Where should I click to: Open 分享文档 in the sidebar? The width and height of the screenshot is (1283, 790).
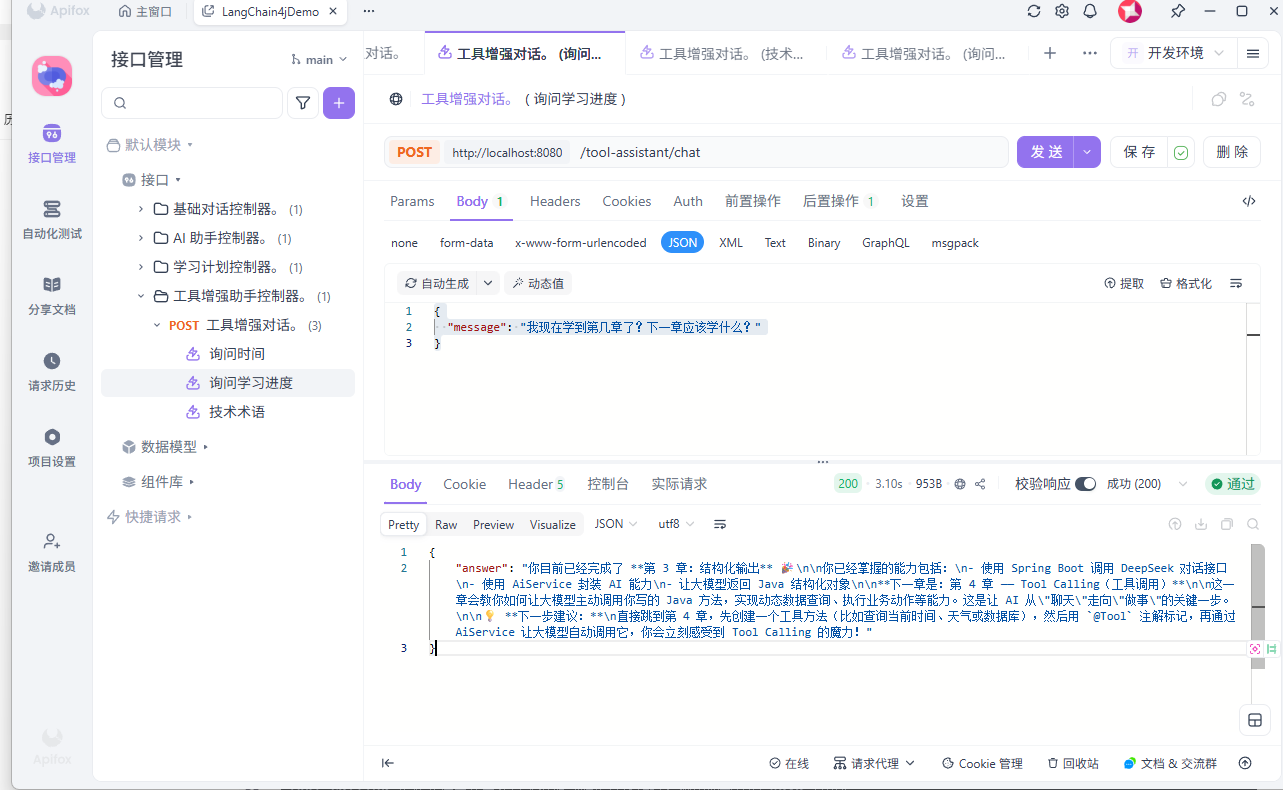click(x=52, y=295)
